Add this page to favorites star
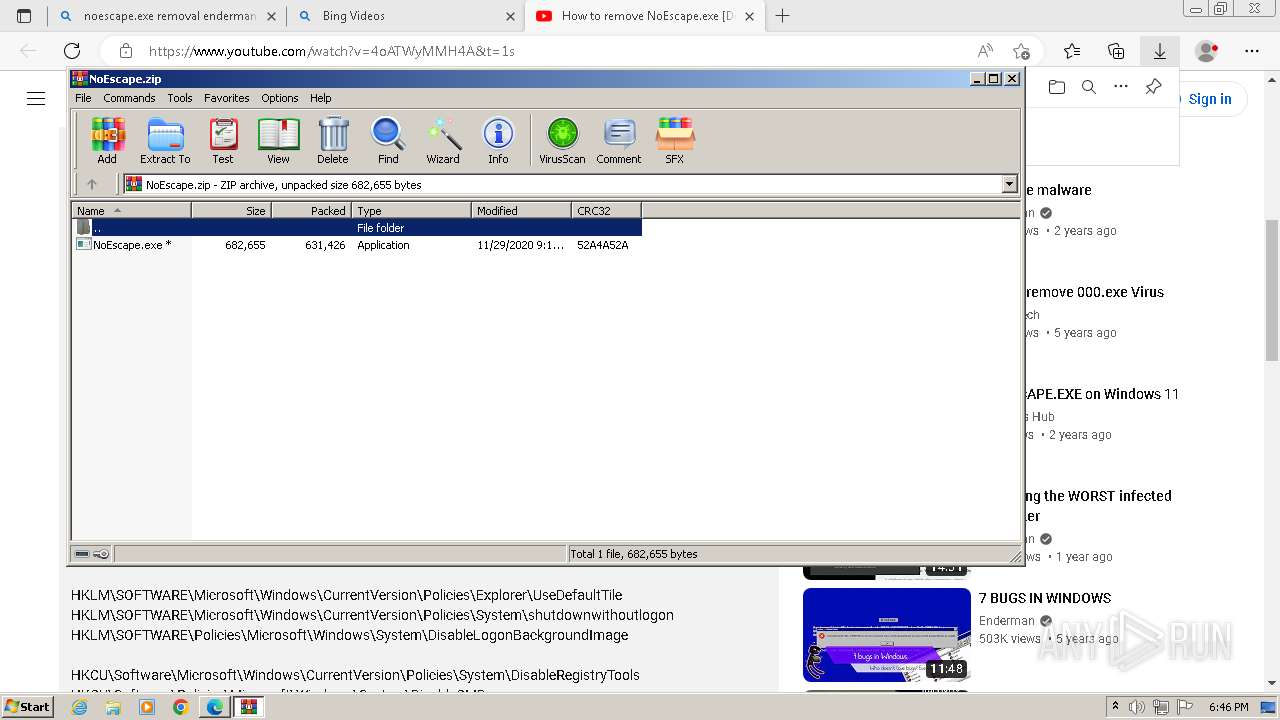Viewport: 1280px width, 720px height. coord(1021,51)
